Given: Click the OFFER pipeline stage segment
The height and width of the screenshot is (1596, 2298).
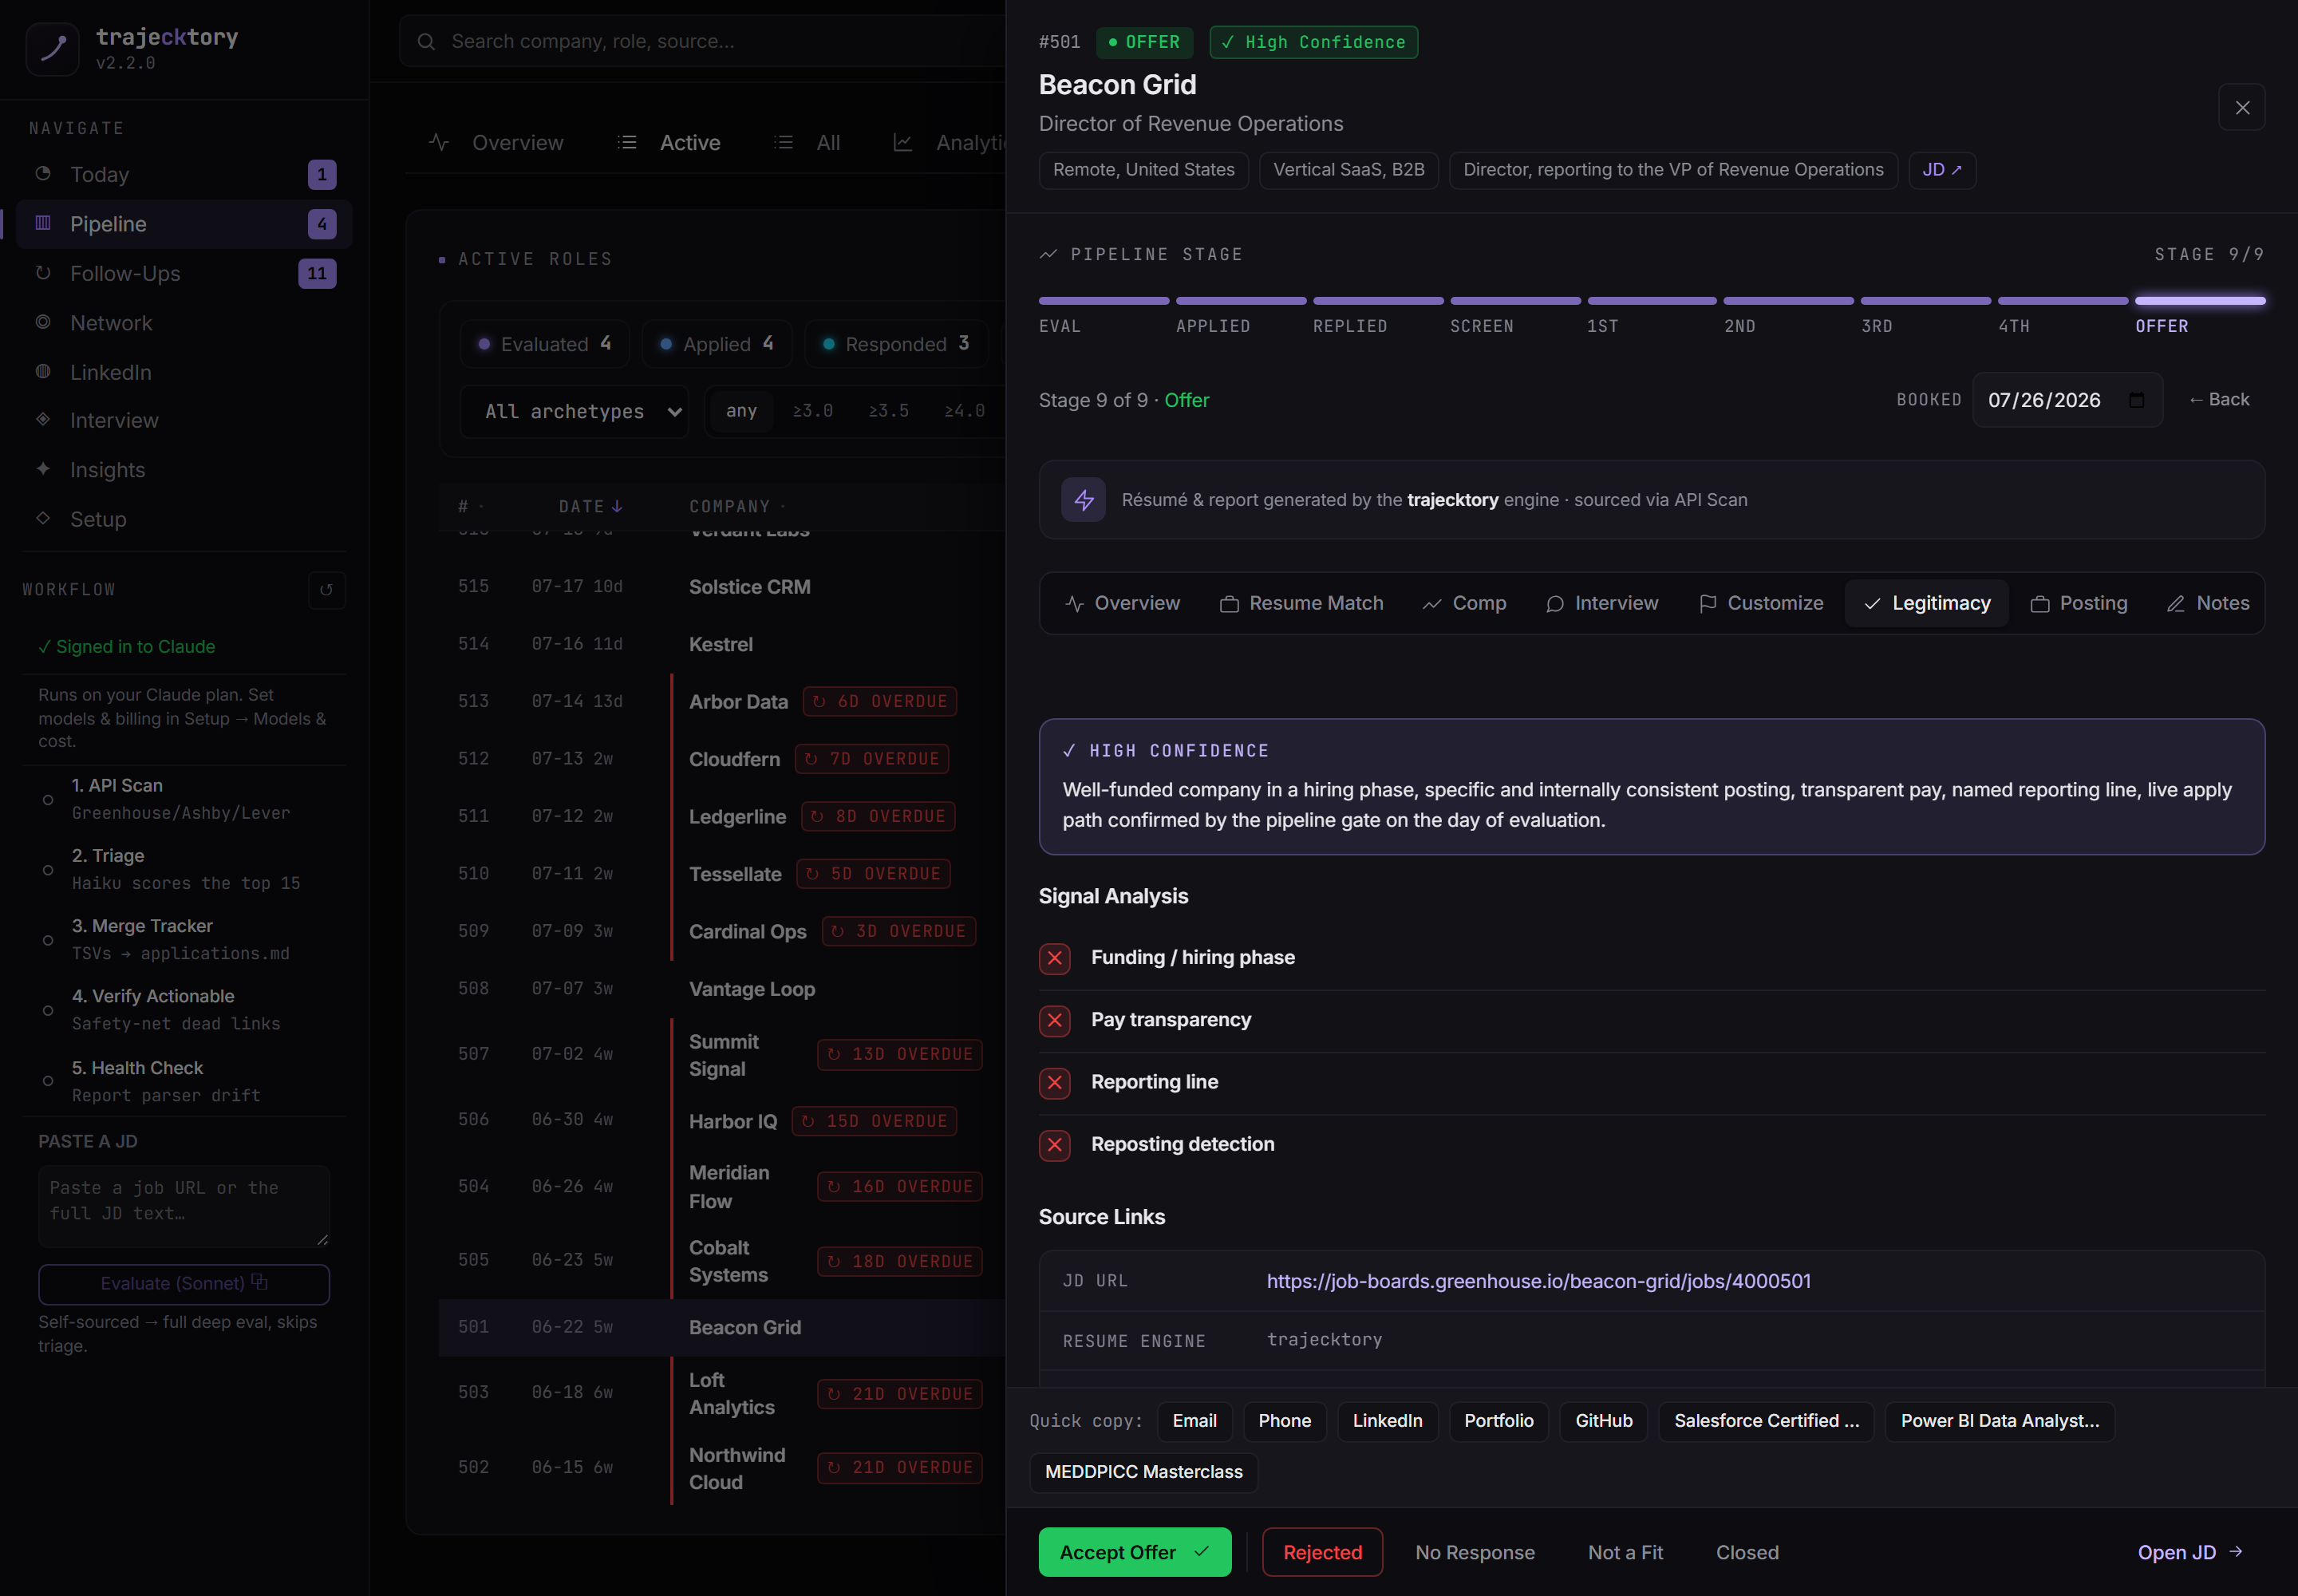Looking at the screenshot, I should pos(2200,314).
